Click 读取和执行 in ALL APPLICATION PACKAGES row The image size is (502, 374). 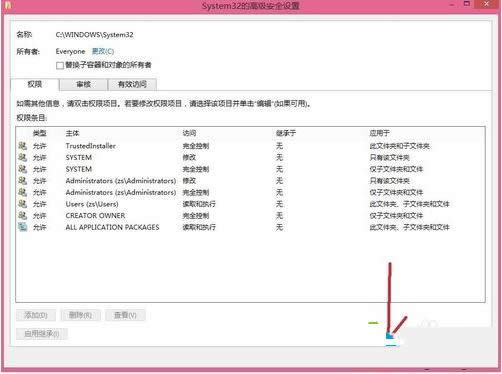pyautogui.click(x=199, y=227)
